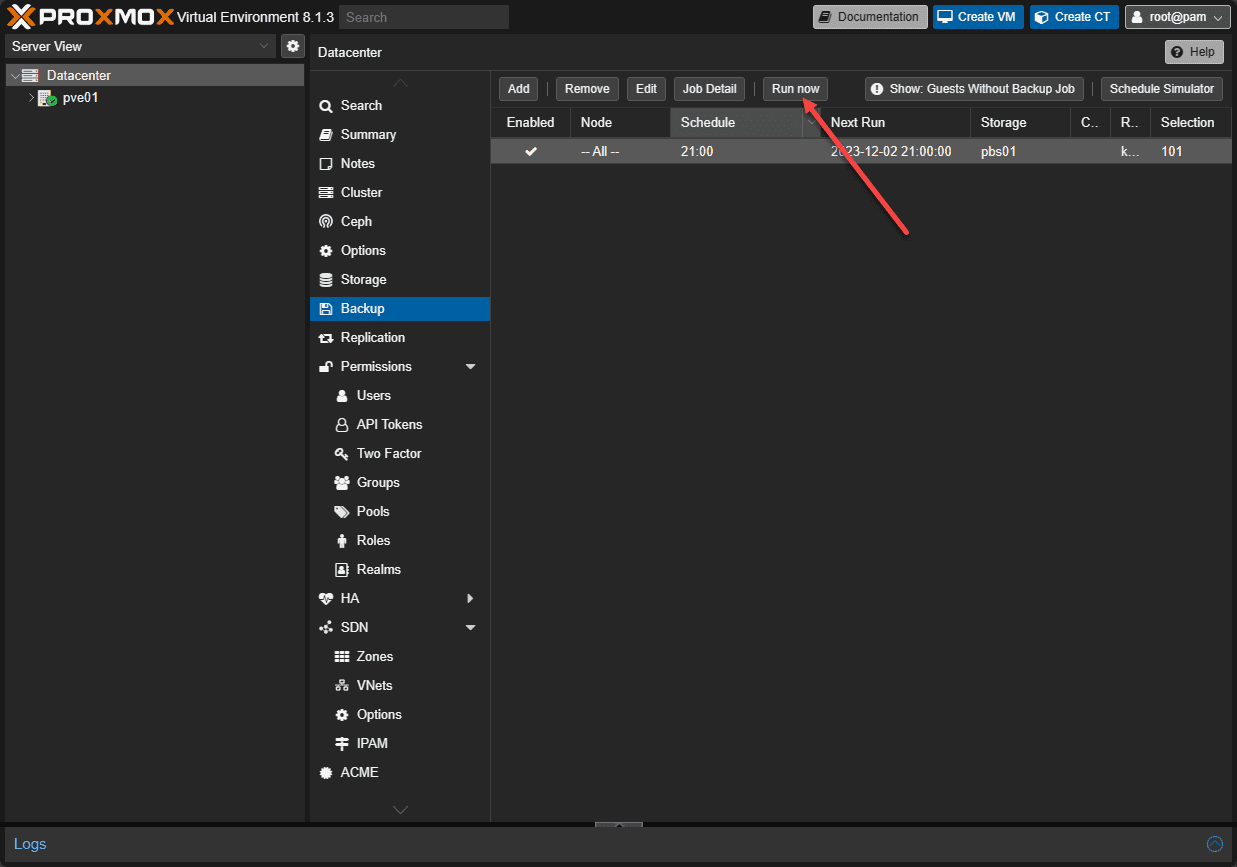Image resolution: width=1237 pixels, height=867 pixels.
Task: Click the Notes icon in the sidebar
Action: (x=326, y=164)
